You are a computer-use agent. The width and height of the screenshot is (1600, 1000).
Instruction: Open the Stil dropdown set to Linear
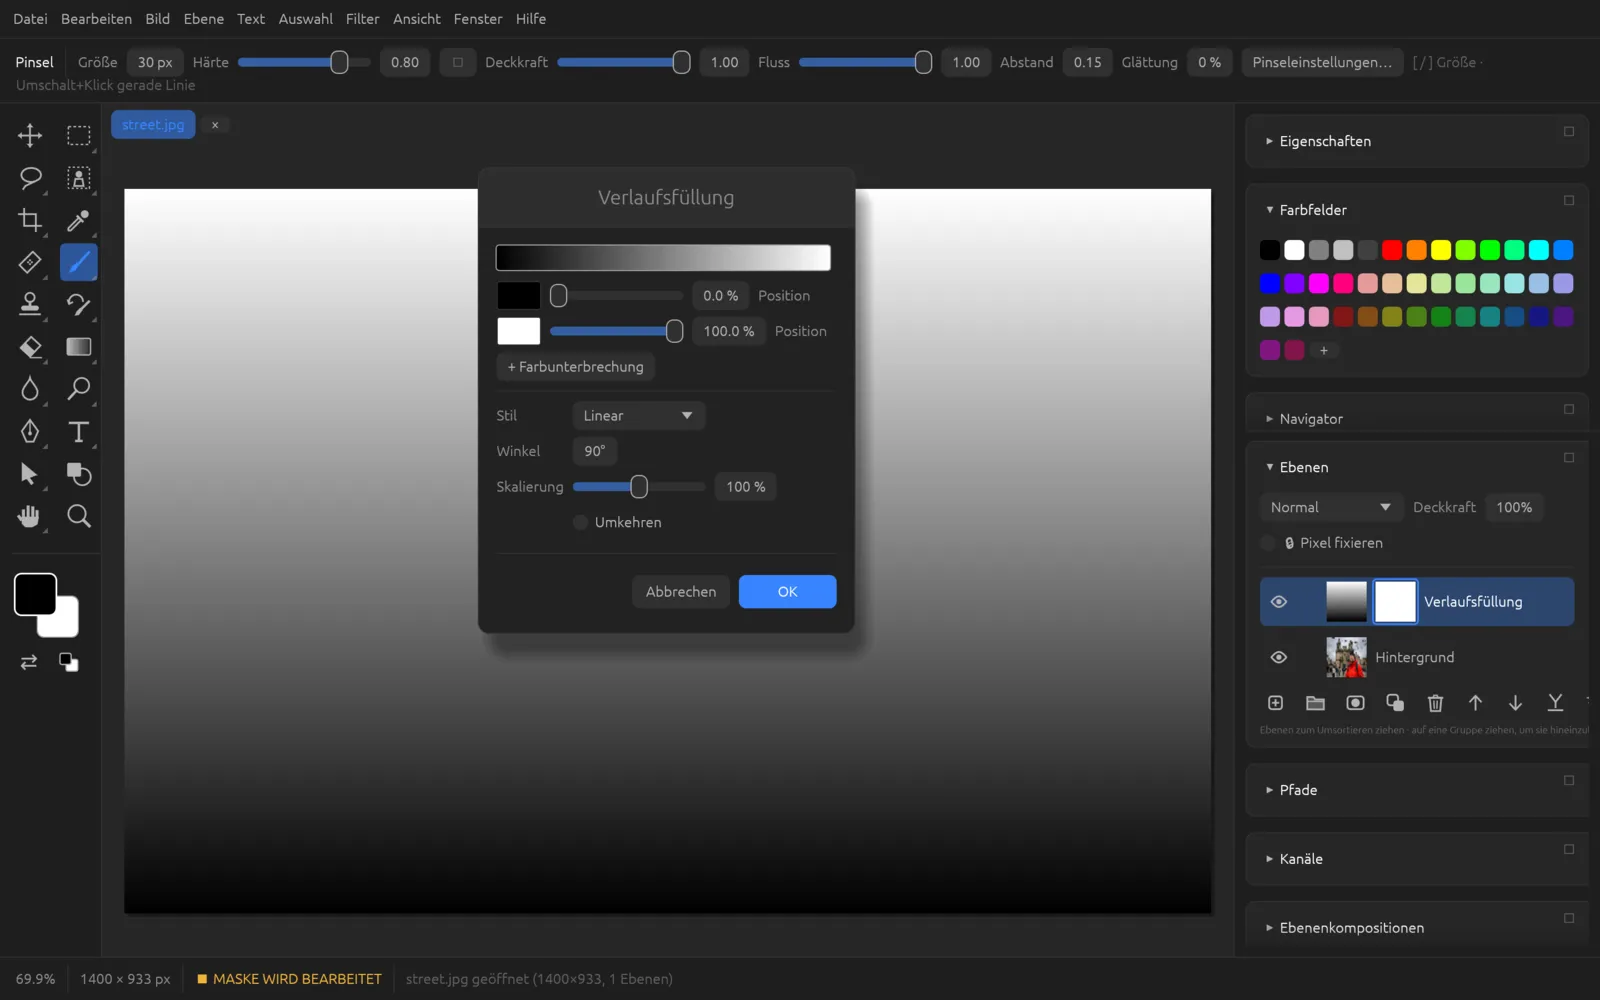[638, 416]
